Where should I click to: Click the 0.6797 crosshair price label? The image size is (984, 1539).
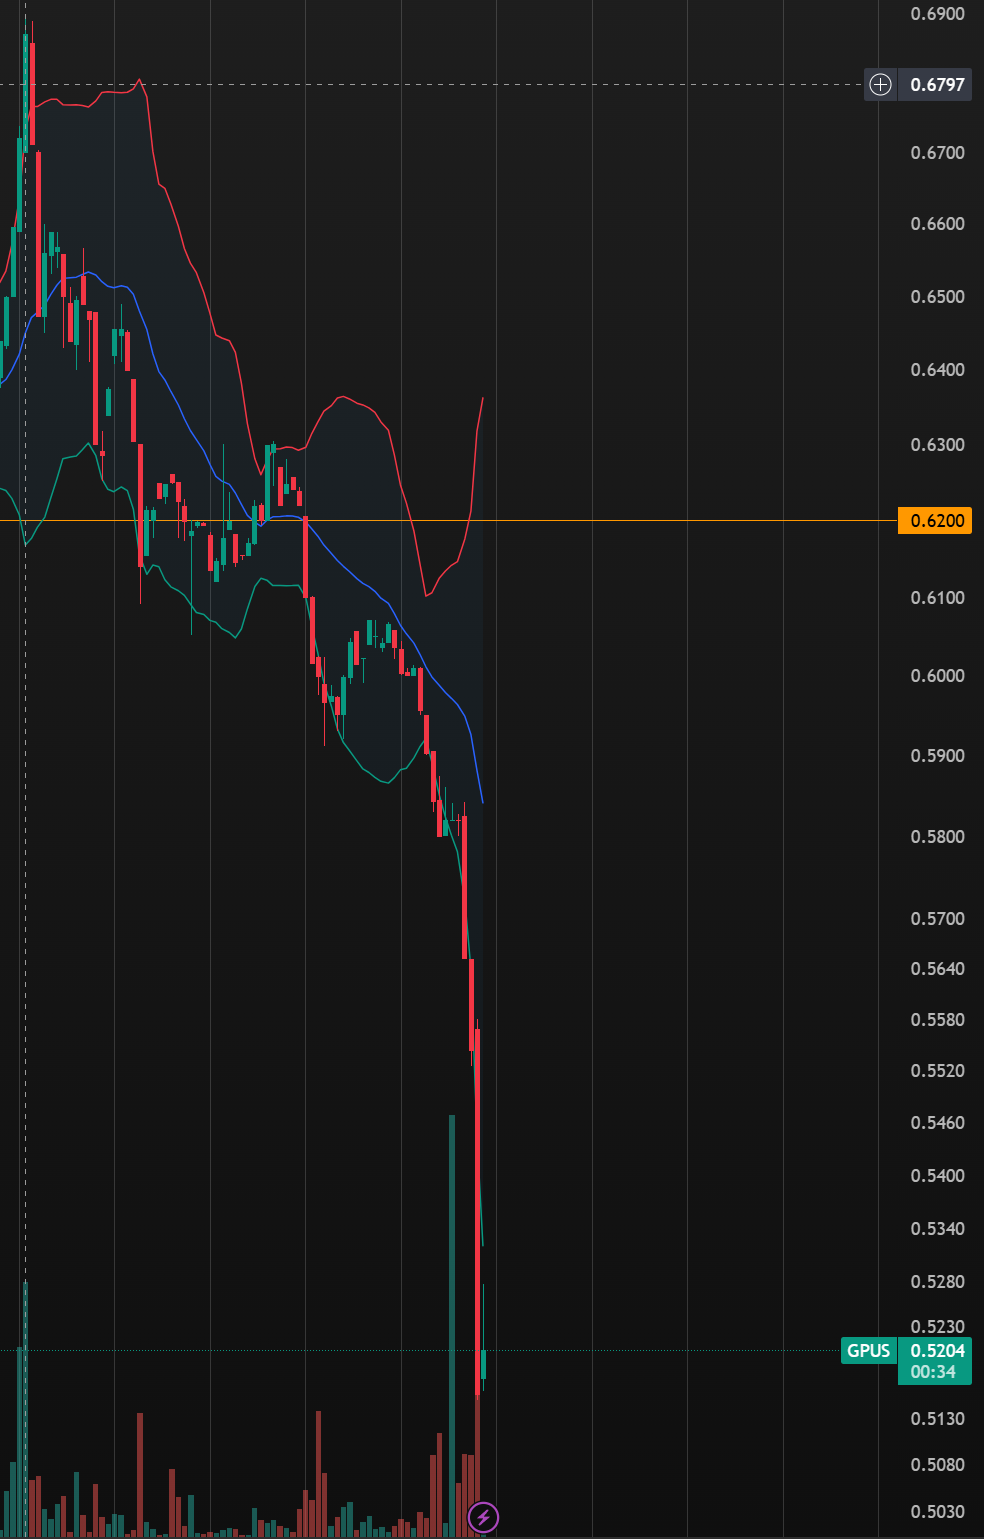tap(937, 84)
